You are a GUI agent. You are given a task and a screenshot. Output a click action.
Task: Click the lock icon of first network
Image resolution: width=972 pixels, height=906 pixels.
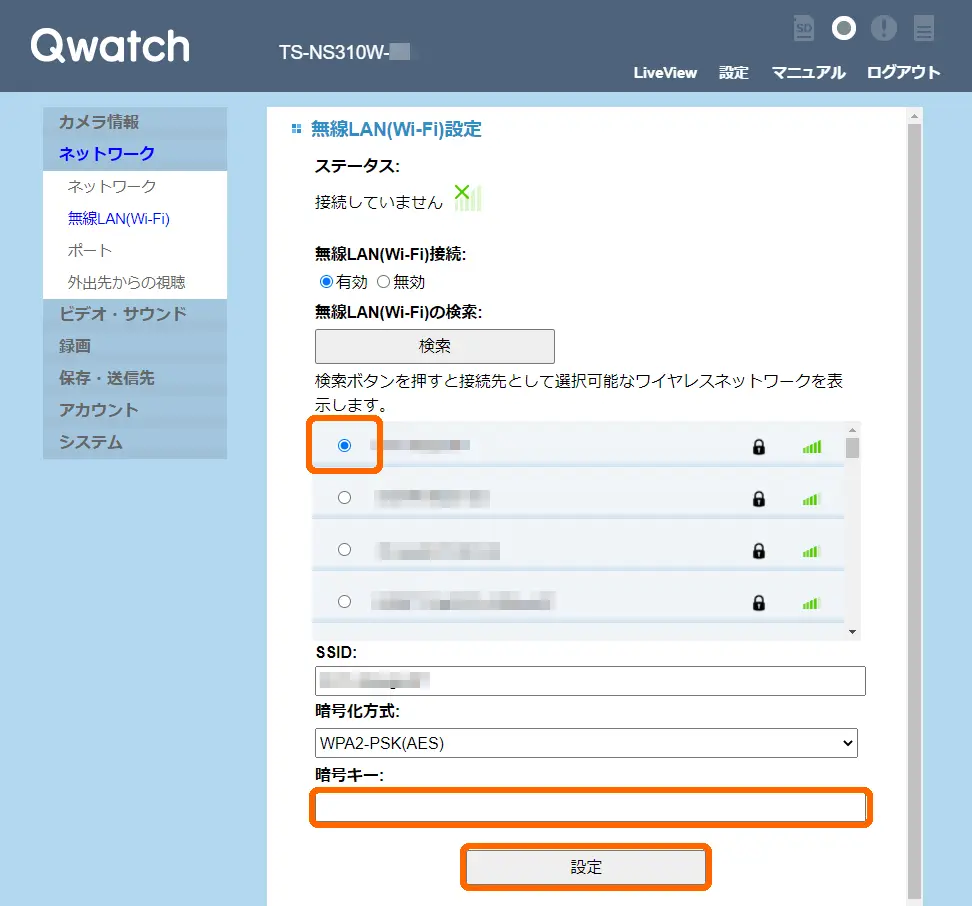(x=759, y=446)
